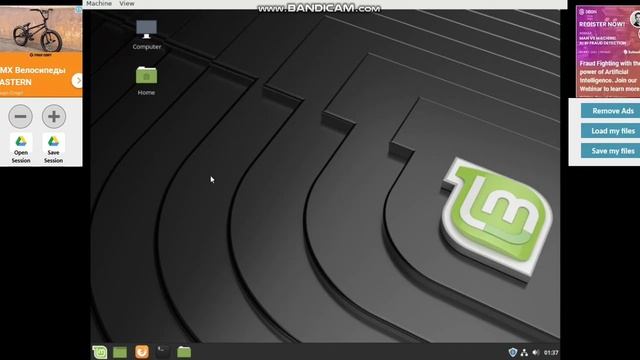640x360 pixels.
Task: Open the Machine menu
Action: (99, 3)
